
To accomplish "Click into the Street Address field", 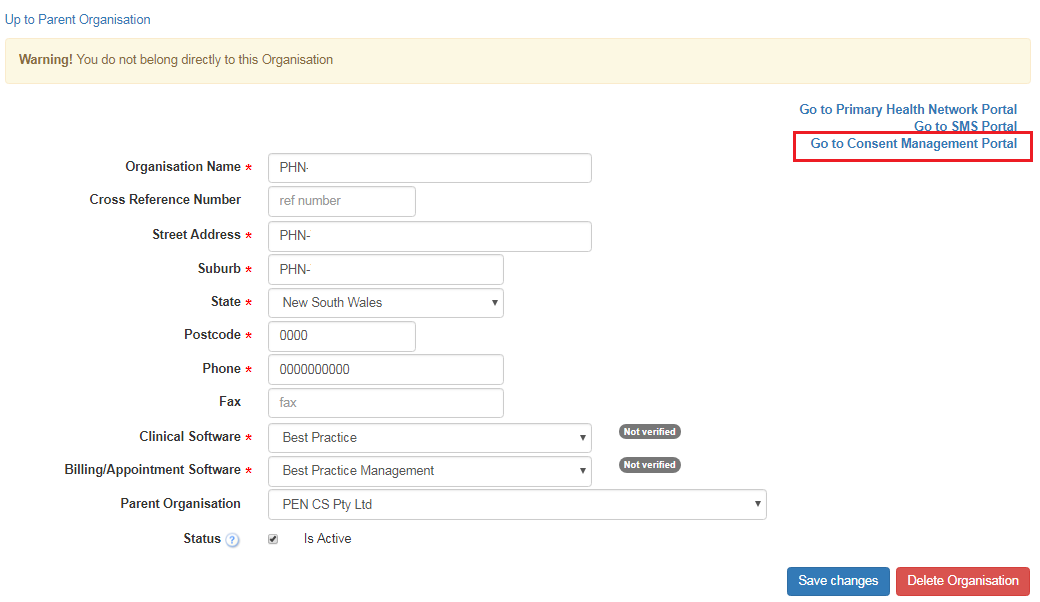I will coord(430,236).
